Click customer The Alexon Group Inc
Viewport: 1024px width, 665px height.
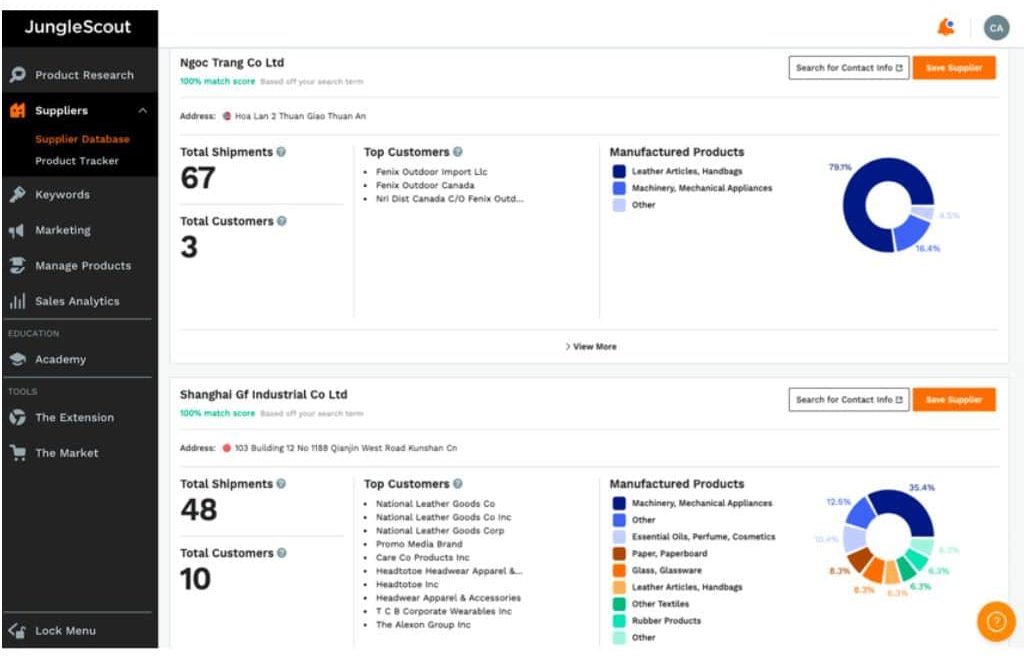pos(423,624)
